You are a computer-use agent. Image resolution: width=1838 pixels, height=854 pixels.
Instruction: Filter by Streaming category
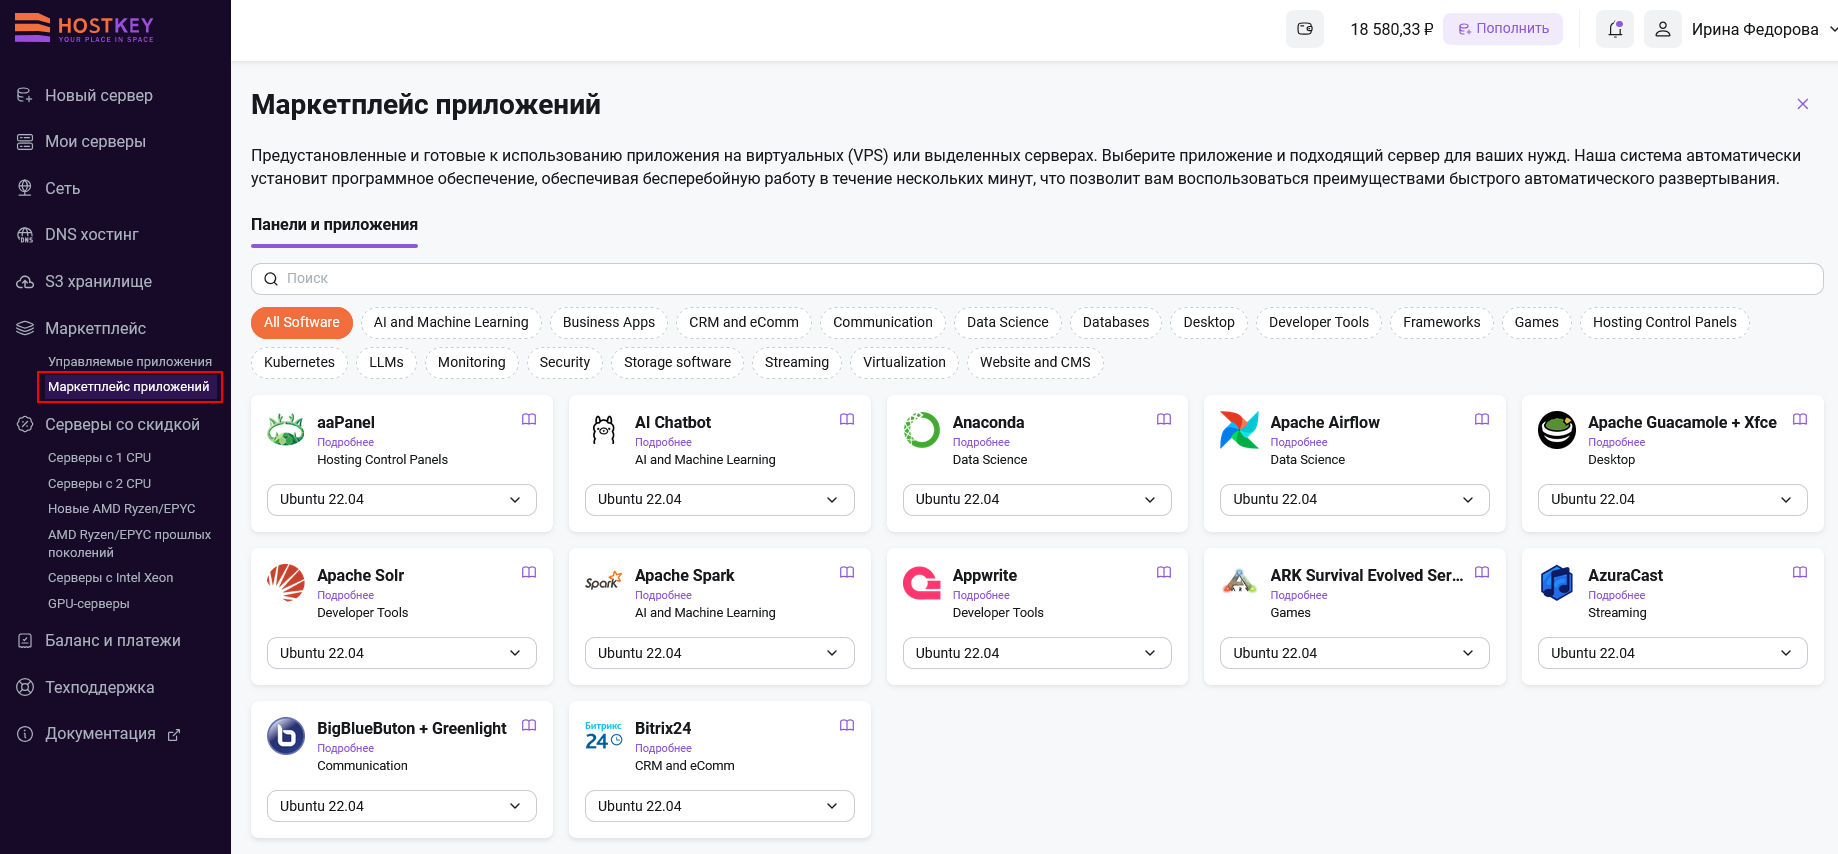click(x=797, y=362)
